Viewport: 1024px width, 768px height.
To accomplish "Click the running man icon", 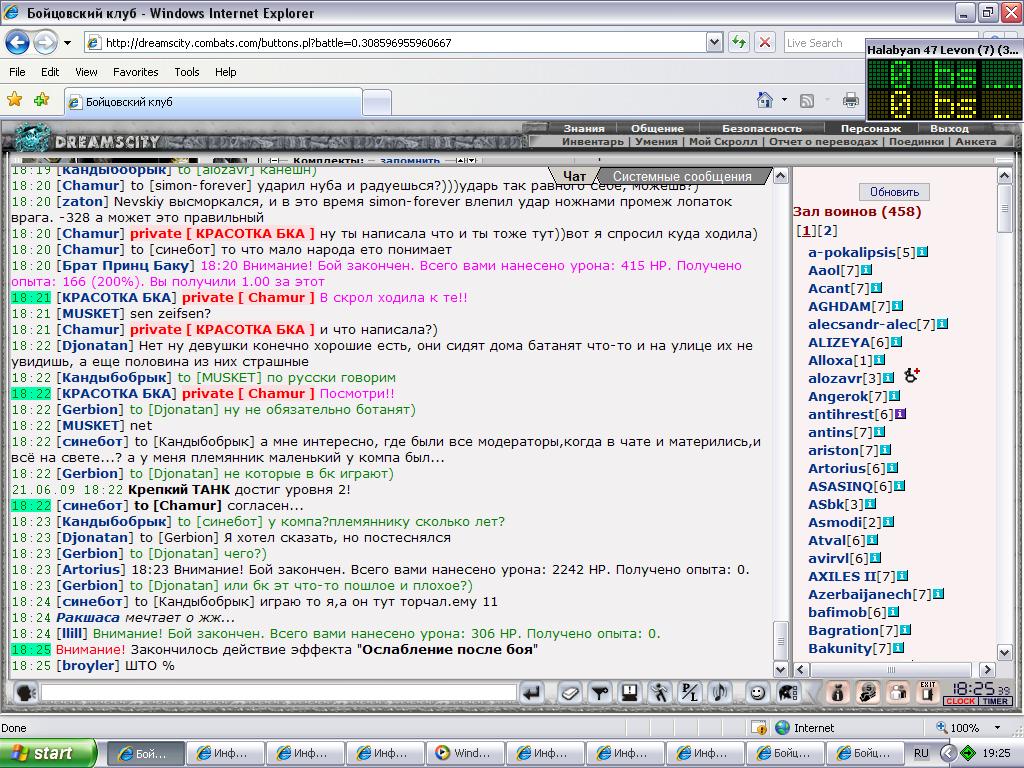I will coord(660,692).
